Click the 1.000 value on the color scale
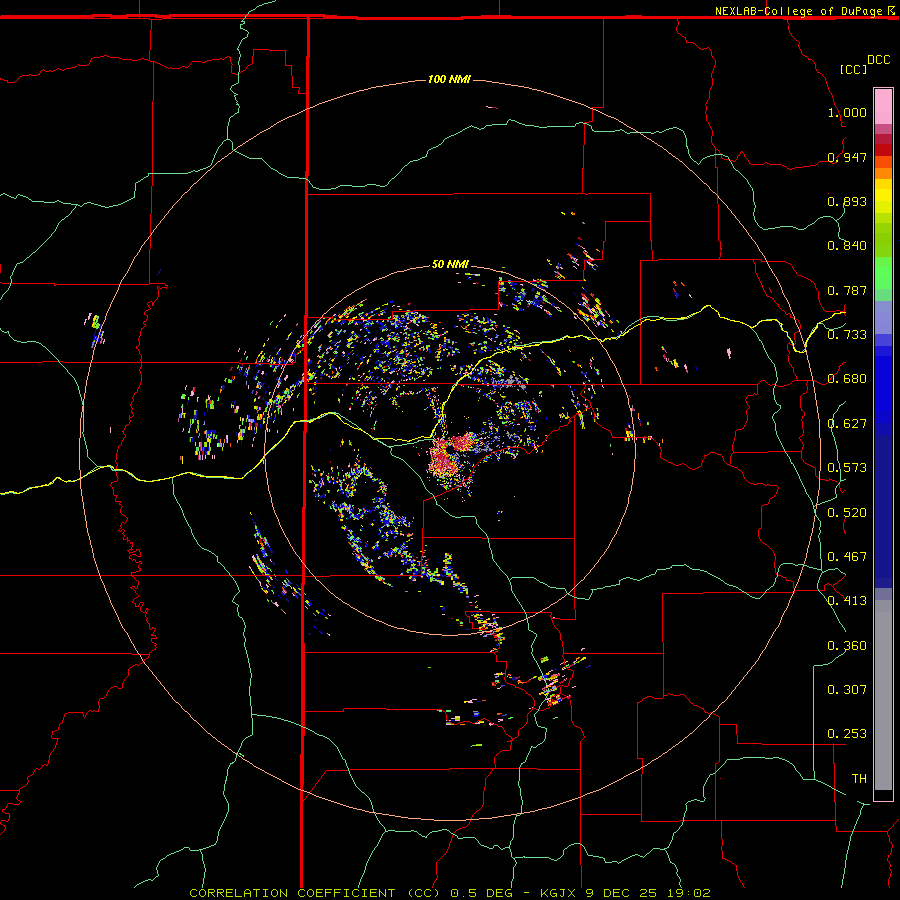Screen dimensions: 900x900 [847, 112]
